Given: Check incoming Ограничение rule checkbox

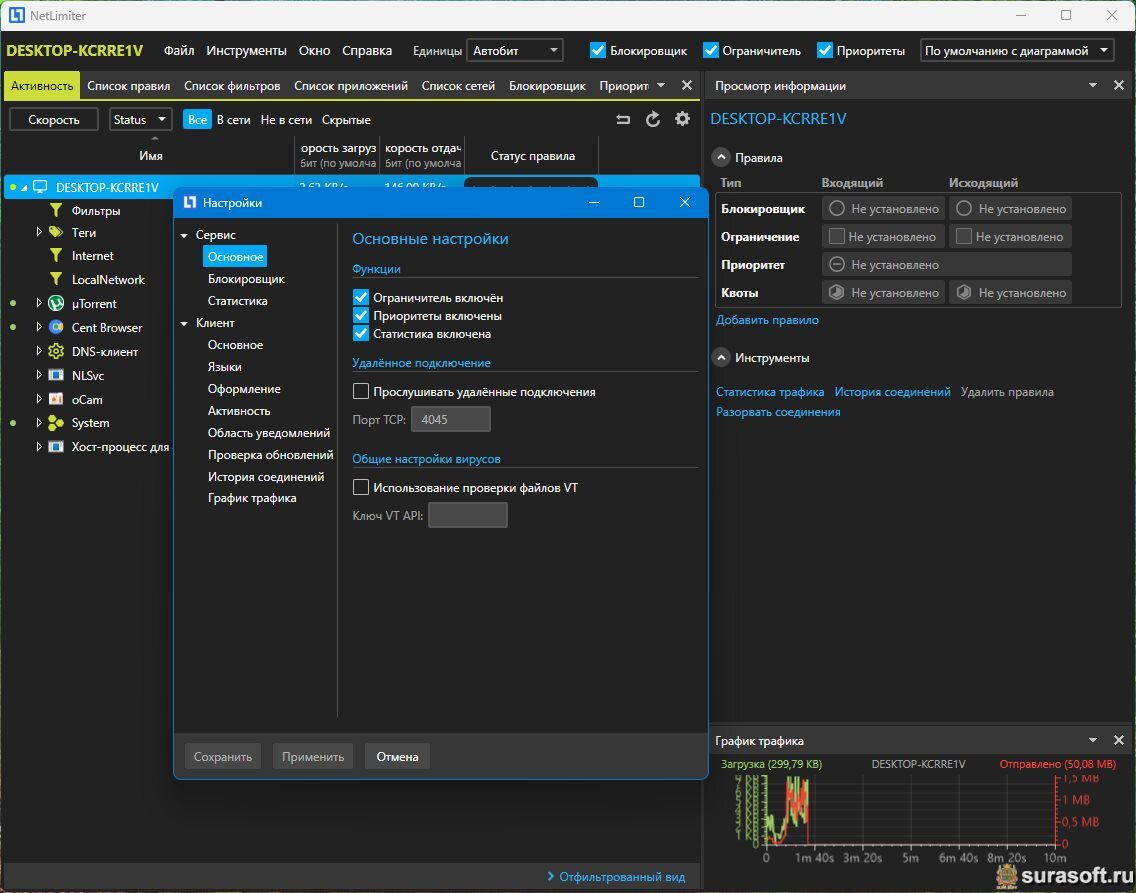Looking at the screenshot, I should pos(837,236).
